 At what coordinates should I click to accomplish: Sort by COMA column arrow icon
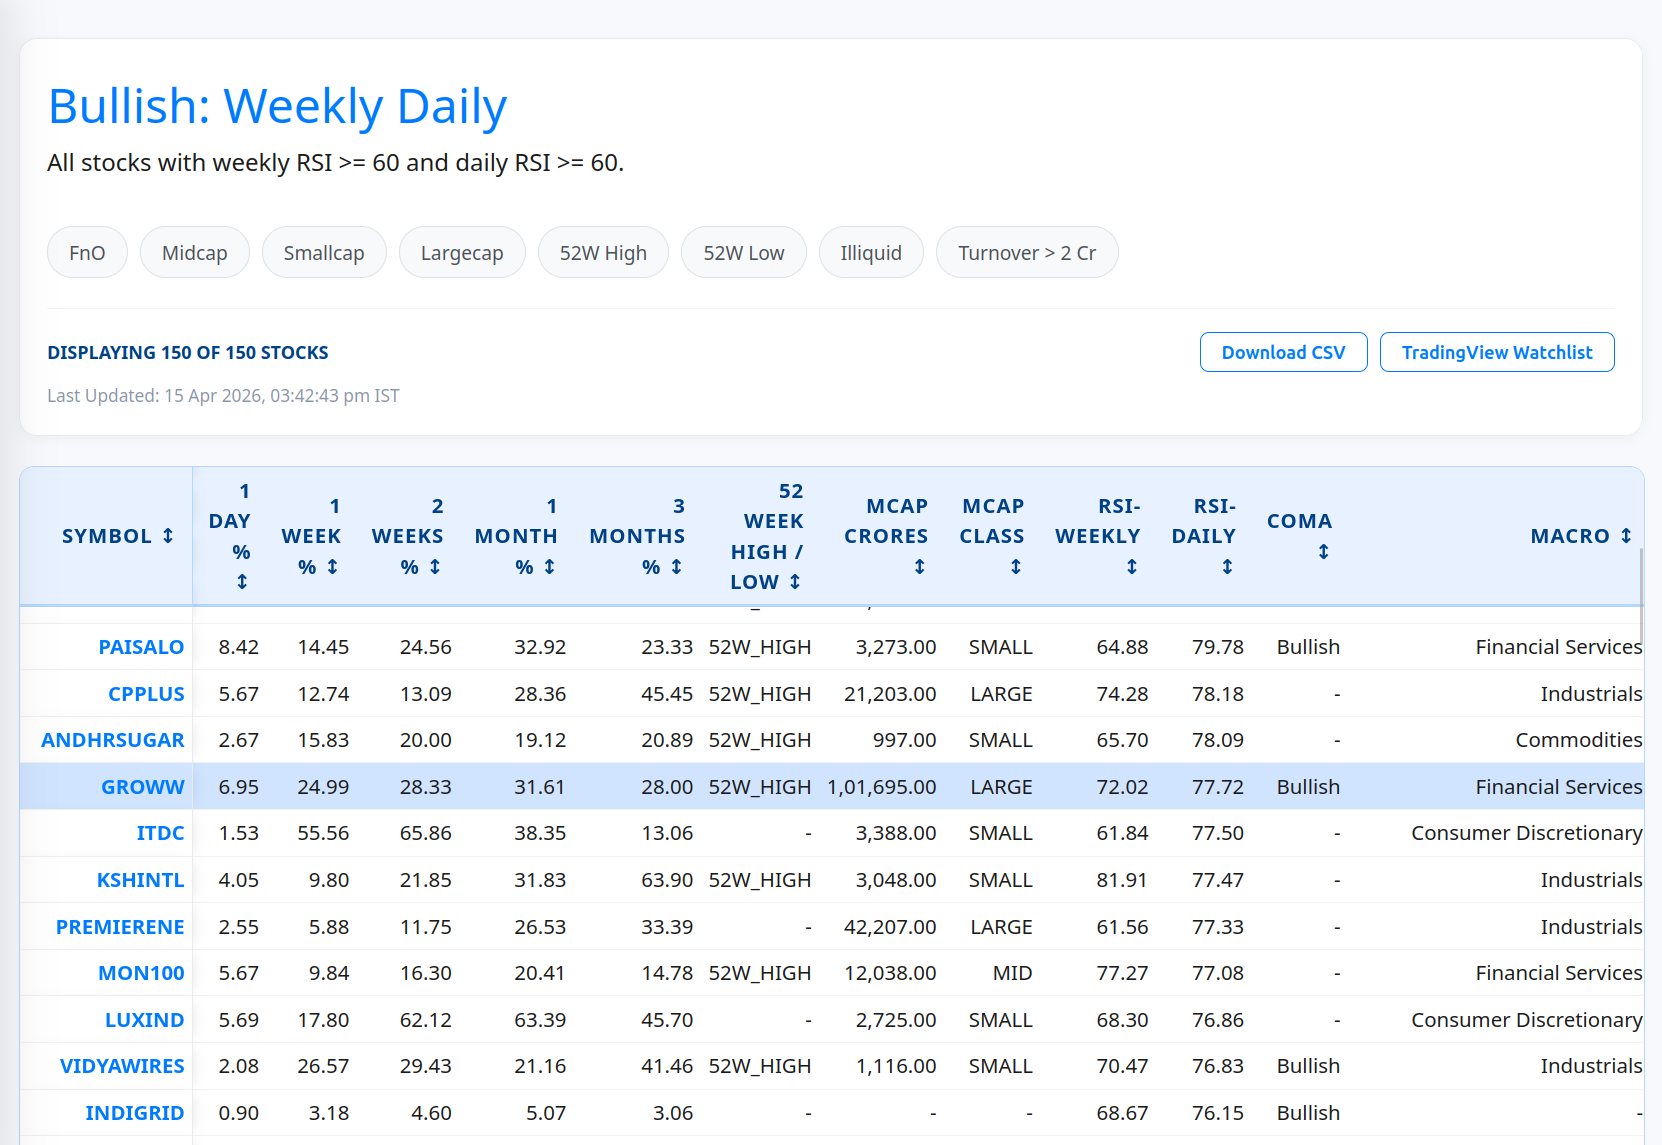pos(1323,552)
